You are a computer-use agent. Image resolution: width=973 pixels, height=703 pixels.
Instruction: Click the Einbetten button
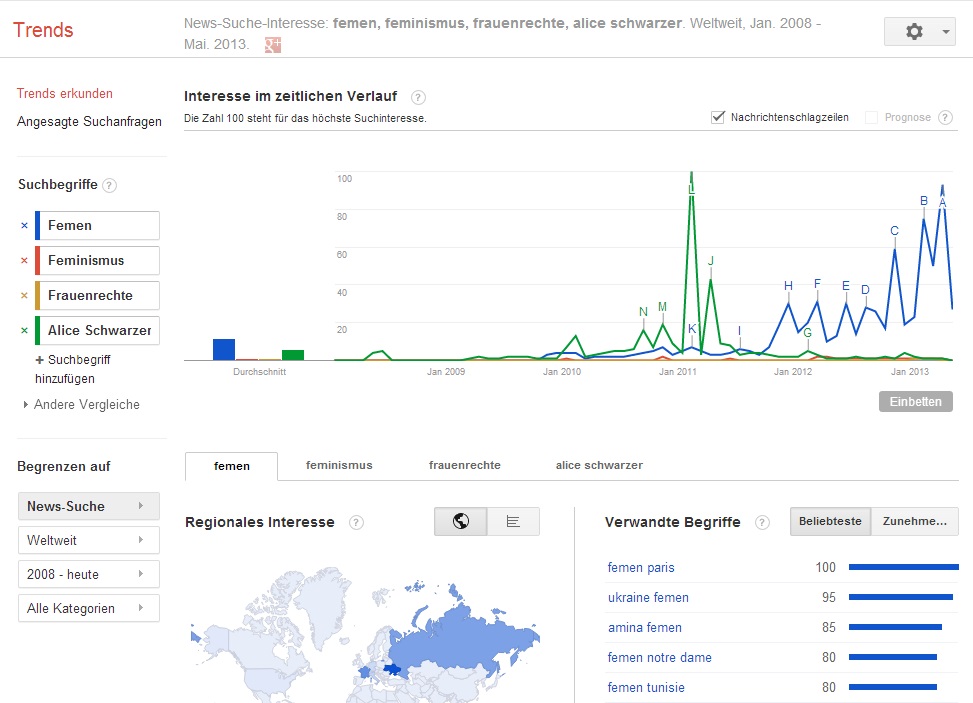coord(916,401)
